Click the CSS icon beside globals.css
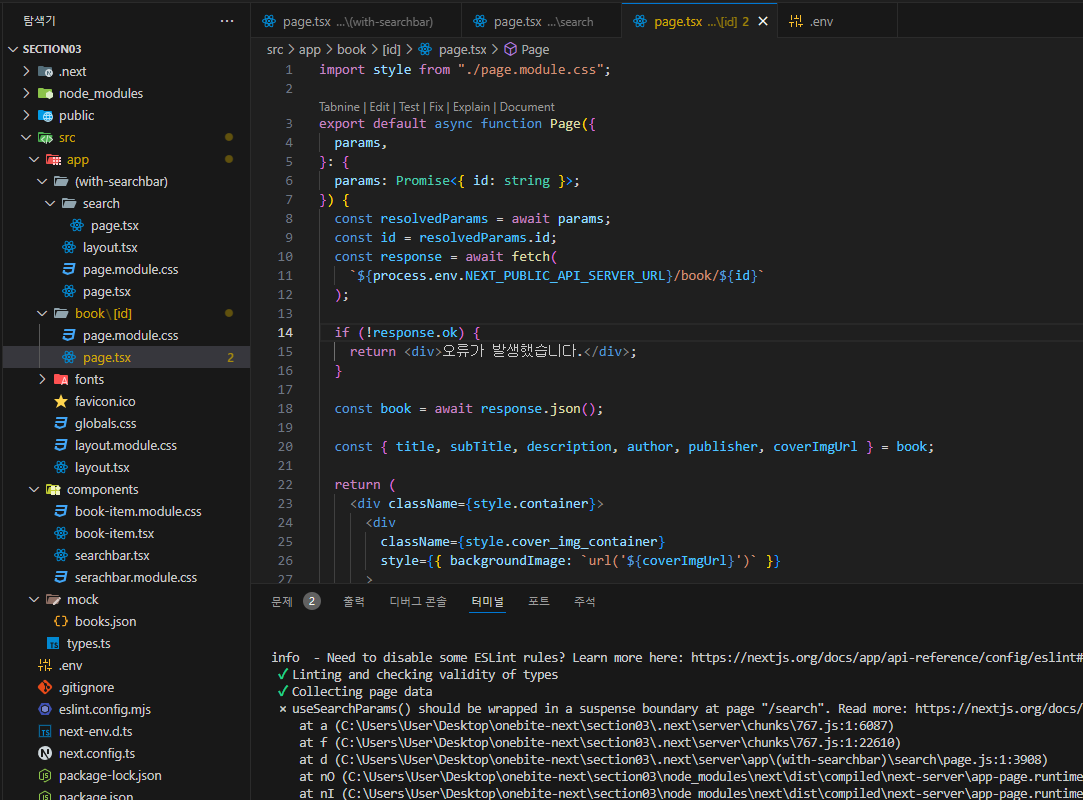 click(x=61, y=423)
